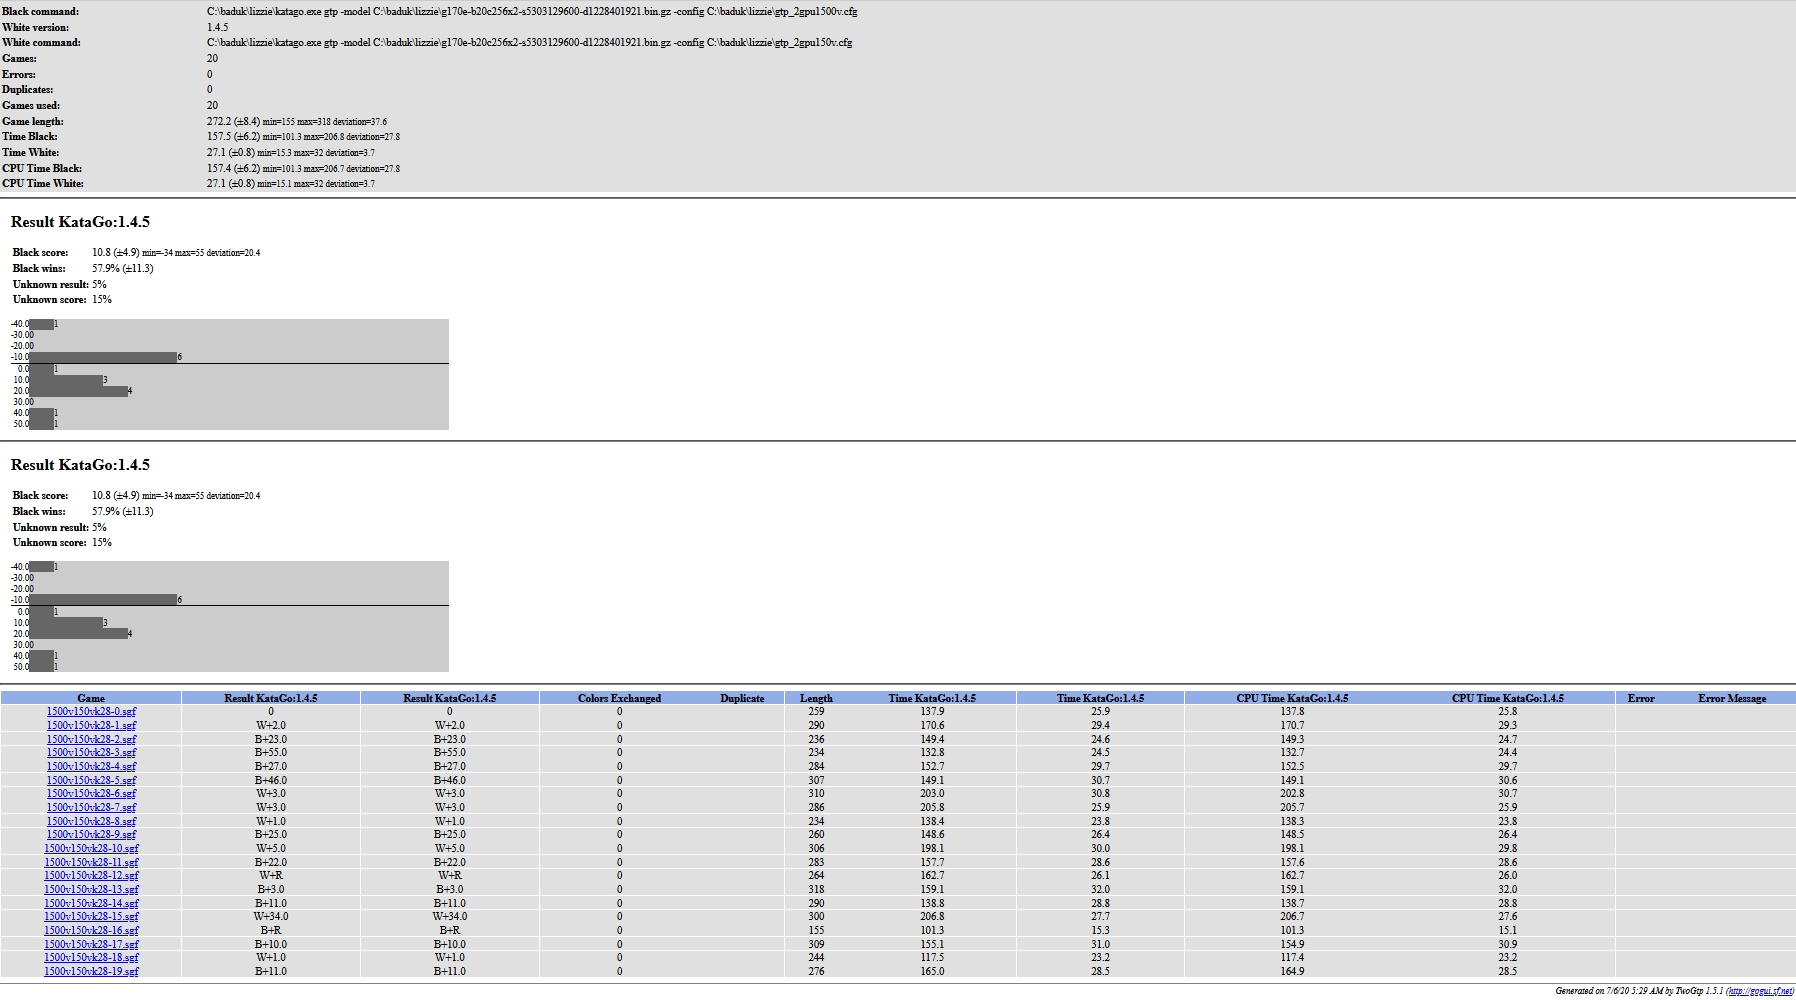Open the 1500v150vk28-0.sgf game link
This screenshot has width=1796, height=1000.
tap(91, 712)
